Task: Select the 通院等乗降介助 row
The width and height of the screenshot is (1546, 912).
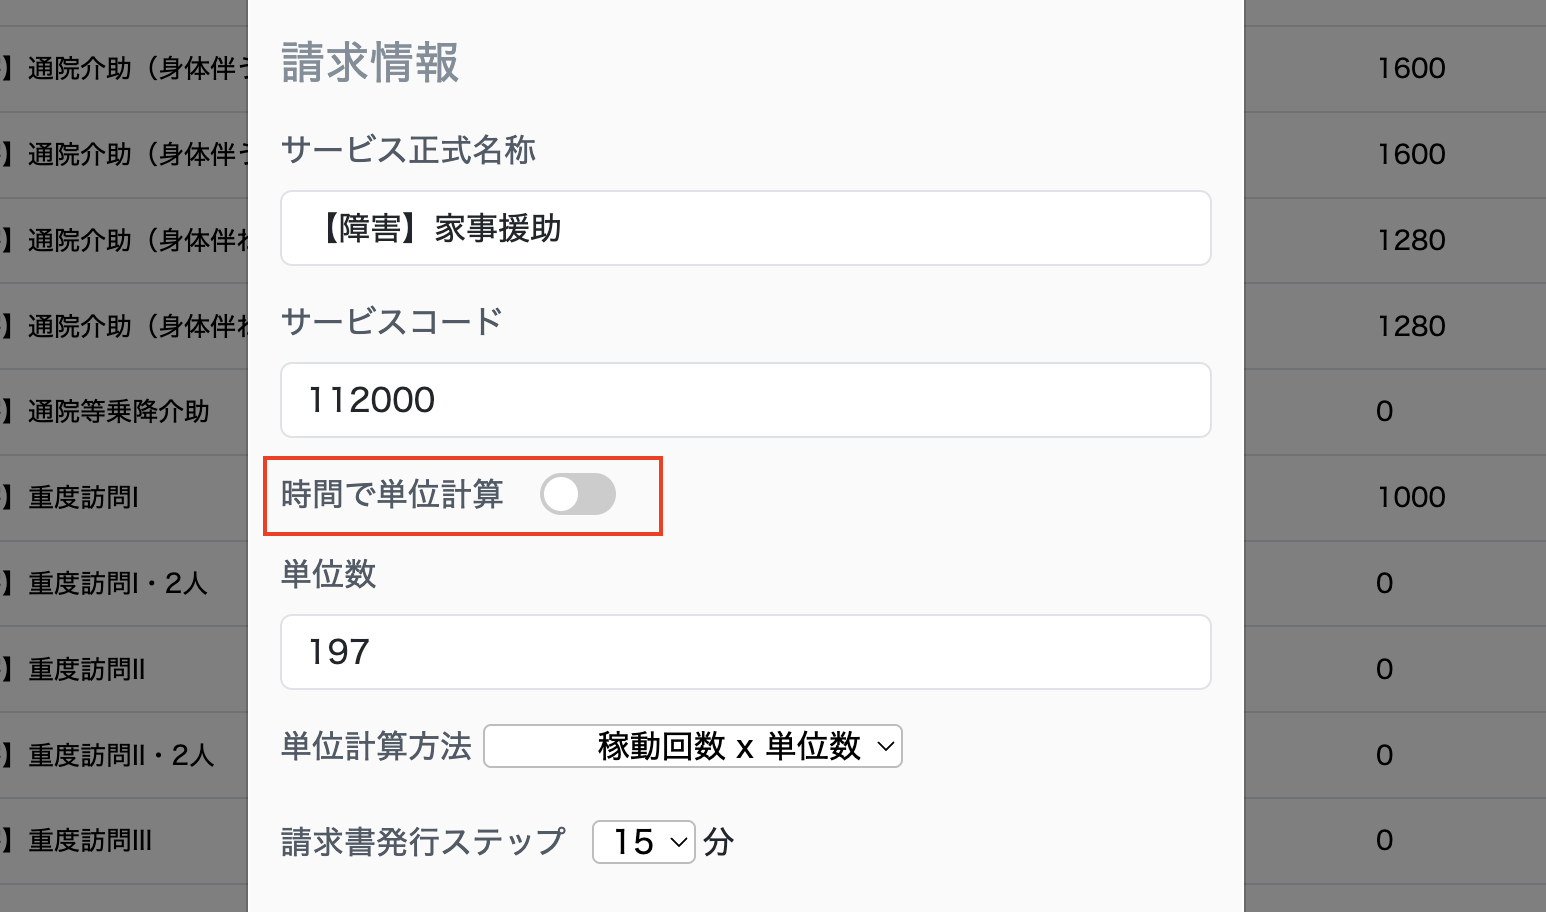Action: [x=120, y=411]
